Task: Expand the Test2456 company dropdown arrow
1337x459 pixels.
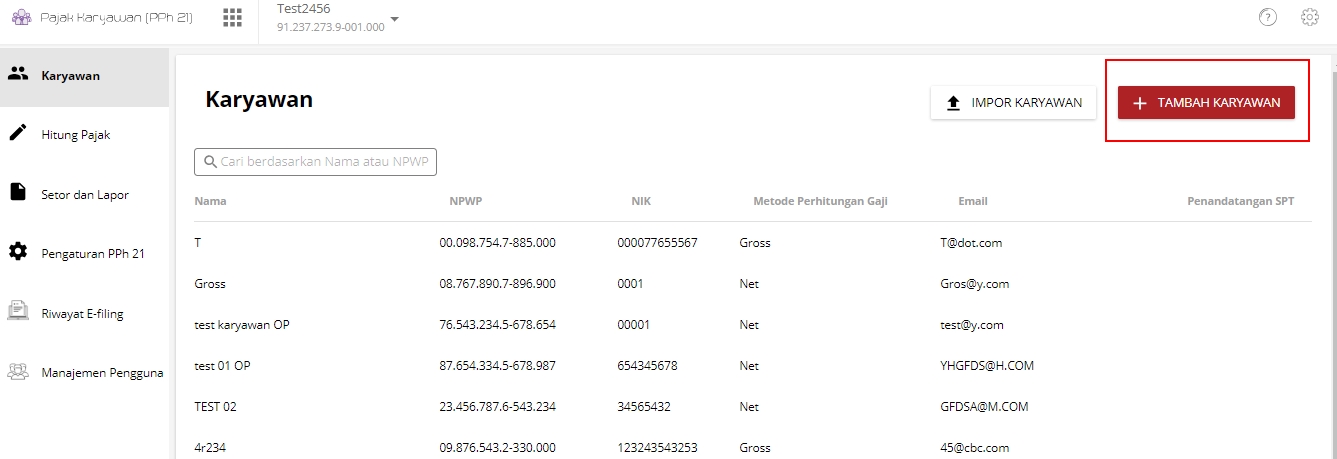Action: coord(395,19)
